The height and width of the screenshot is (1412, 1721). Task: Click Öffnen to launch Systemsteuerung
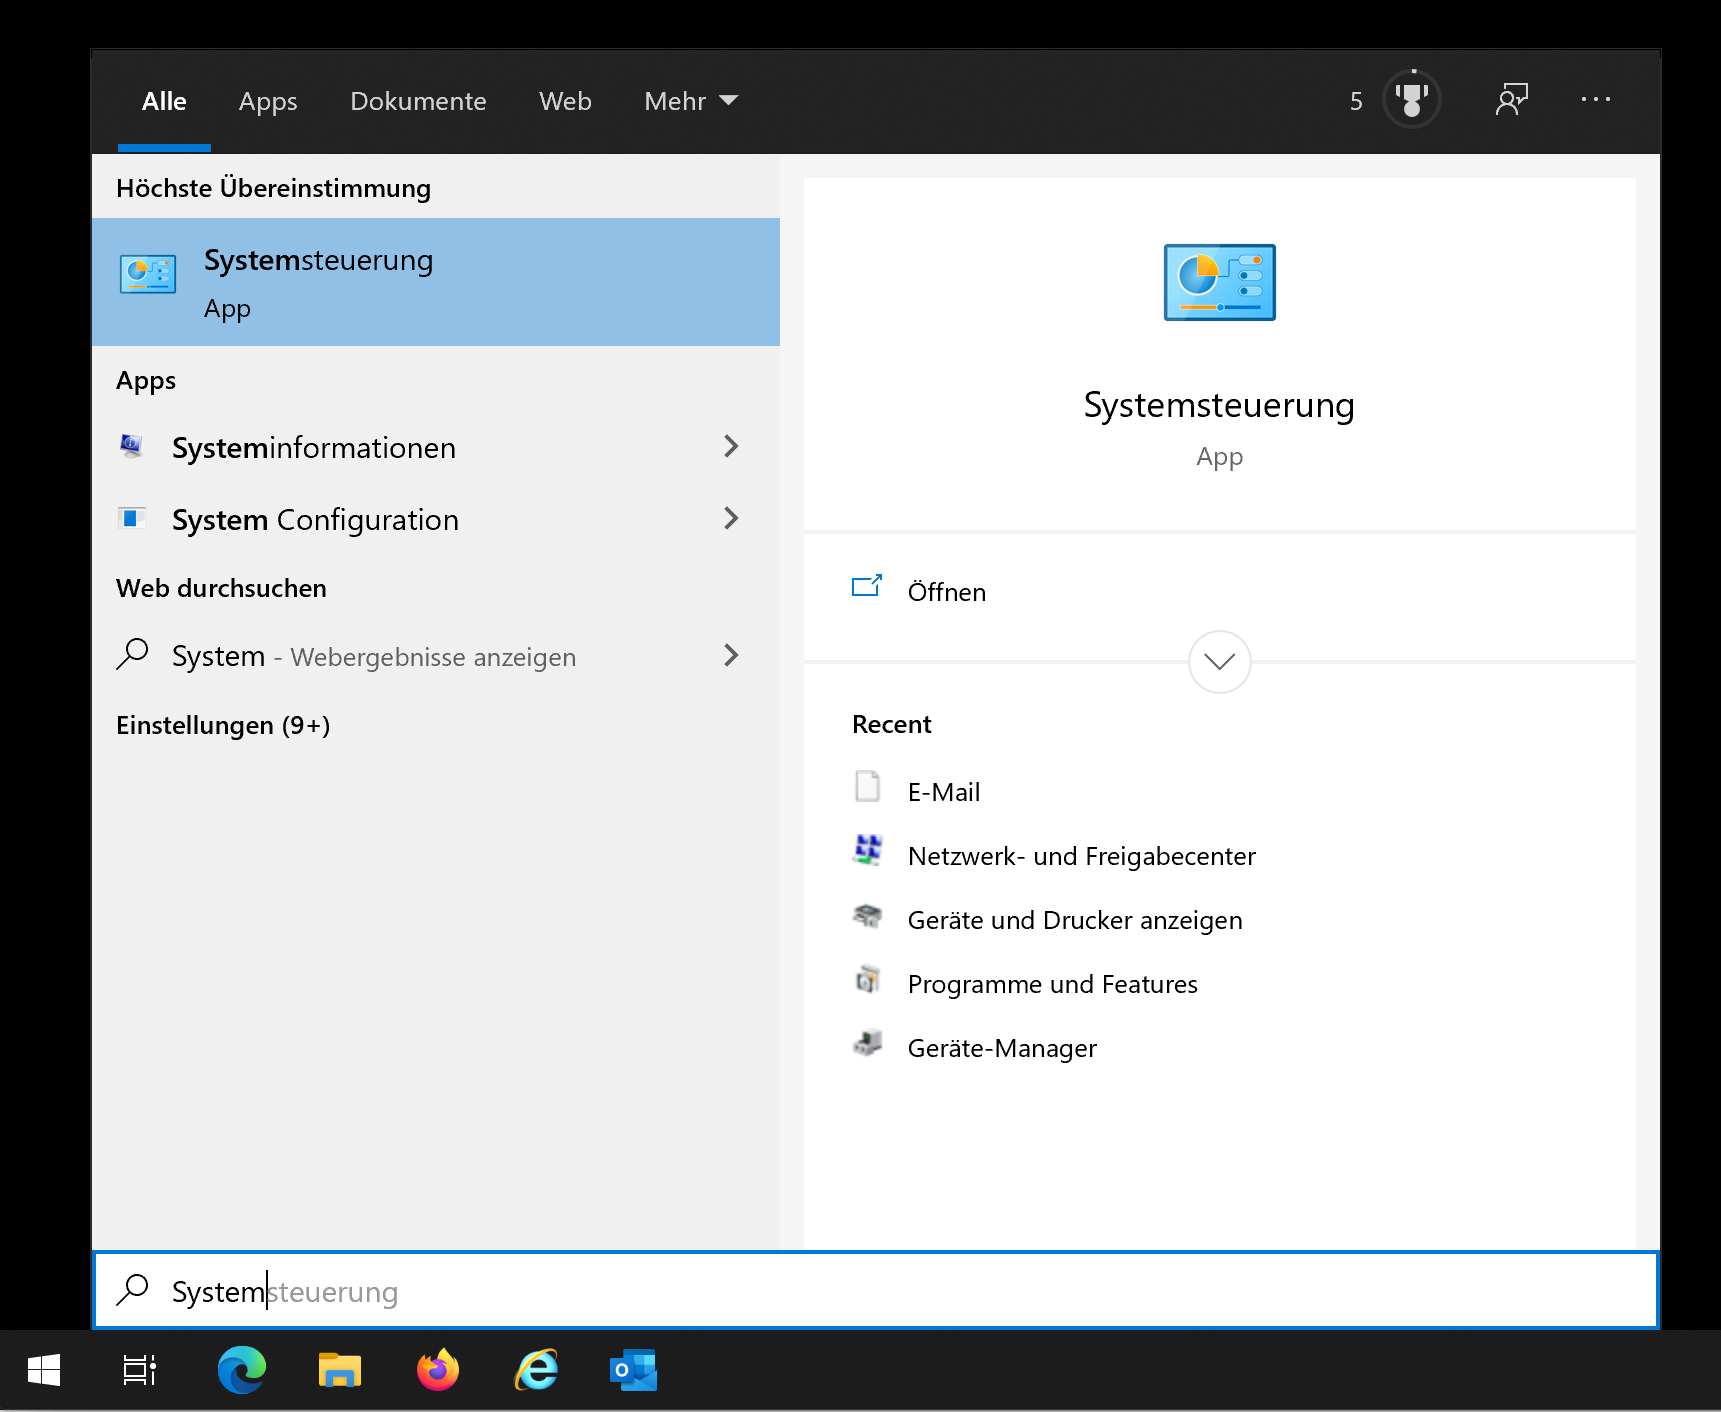point(946,591)
